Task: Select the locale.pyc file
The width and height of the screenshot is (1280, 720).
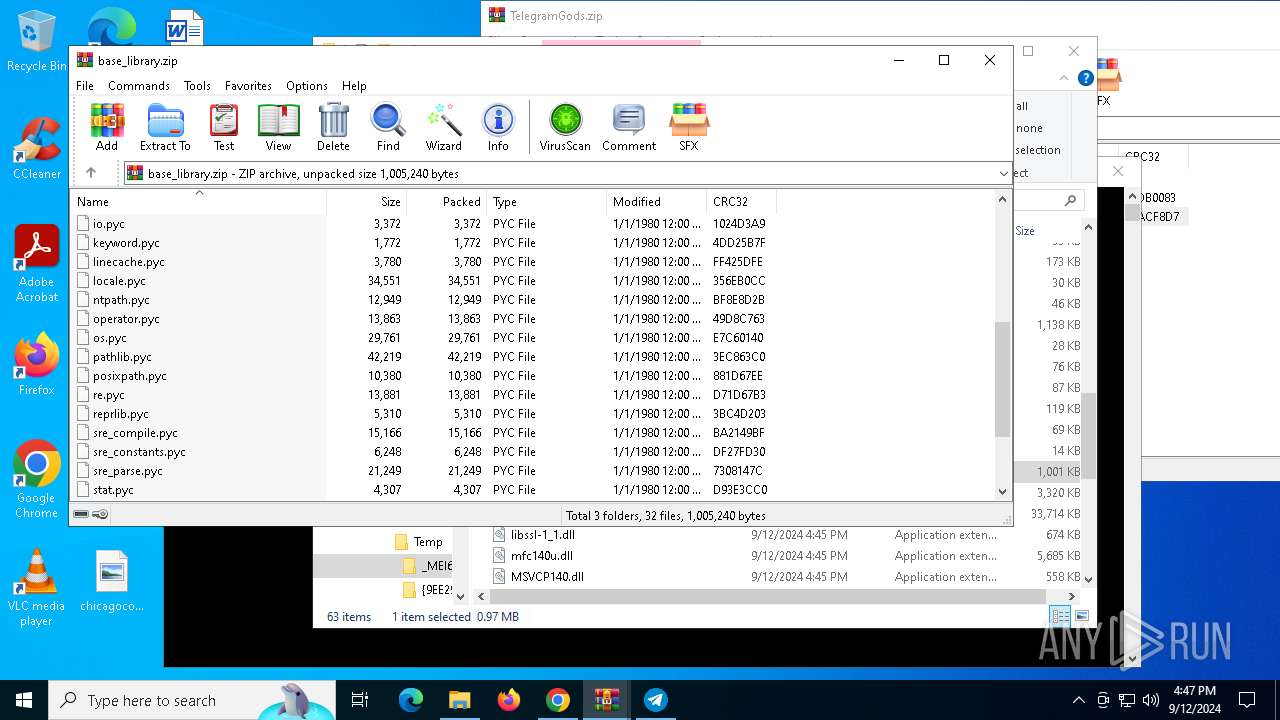Action: tap(119, 281)
